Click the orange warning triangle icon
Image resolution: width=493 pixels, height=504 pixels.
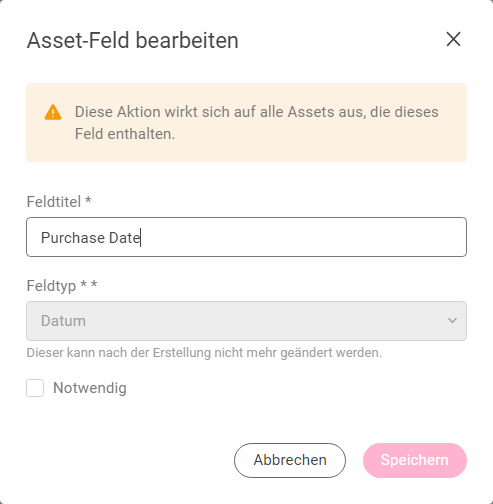pos(53,112)
